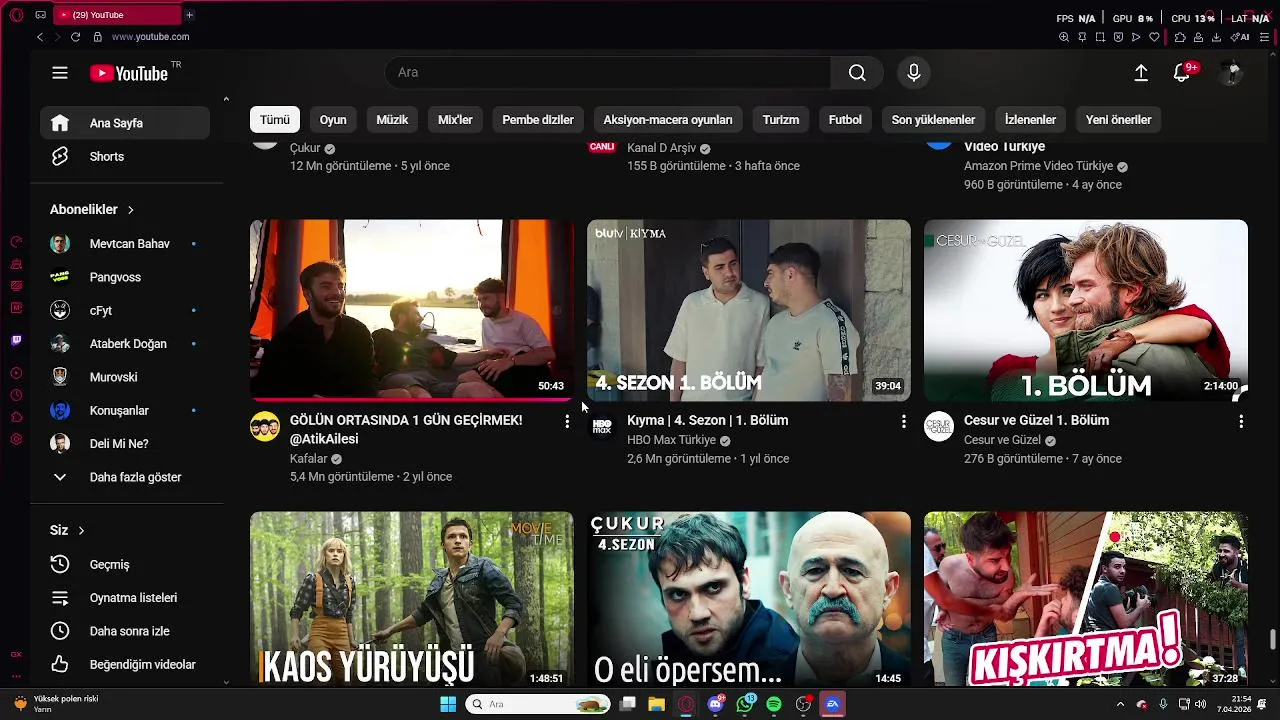Open the snapshot tool in address bar
Image resolution: width=1280 pixels, height=720 pixels.
pos(1100,37)
